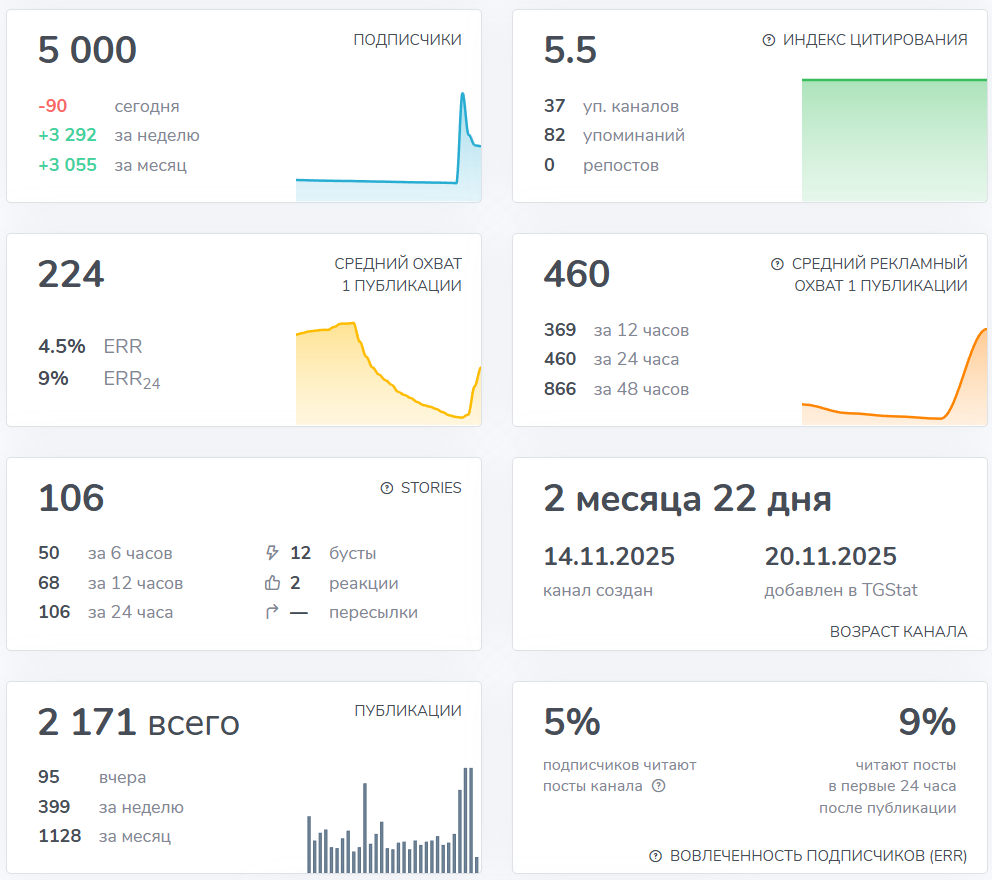Open the ПУБЛИКАЦИИ heading link
This screenshot has width=992, height=880.
[408, 711]
